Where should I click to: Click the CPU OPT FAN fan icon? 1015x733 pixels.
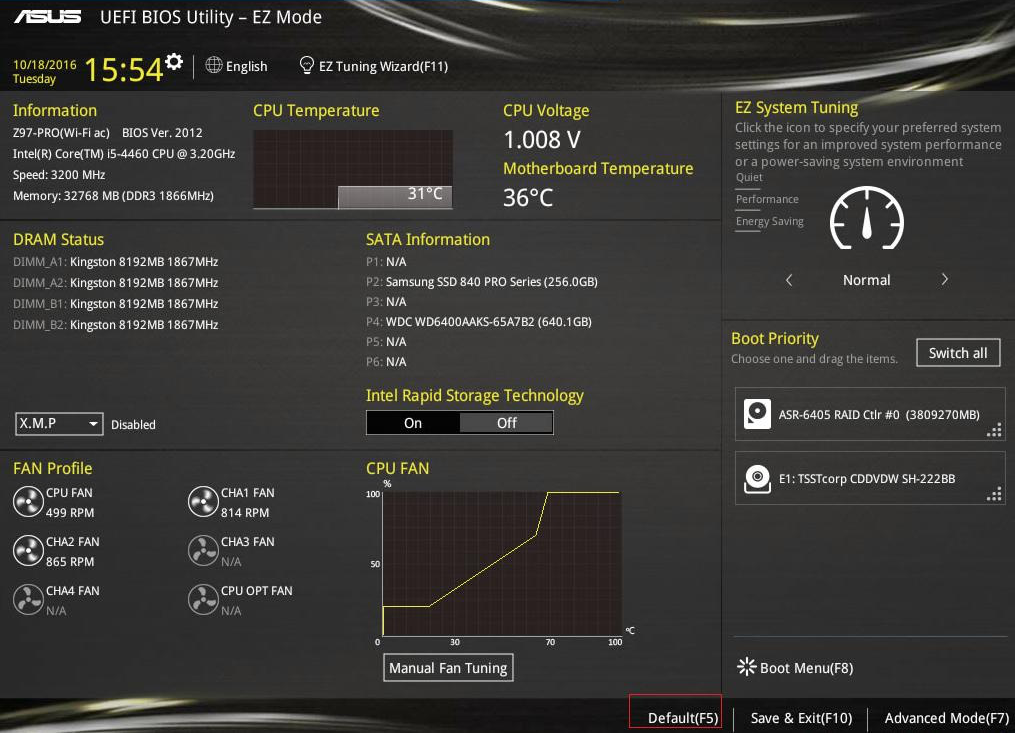203,600
